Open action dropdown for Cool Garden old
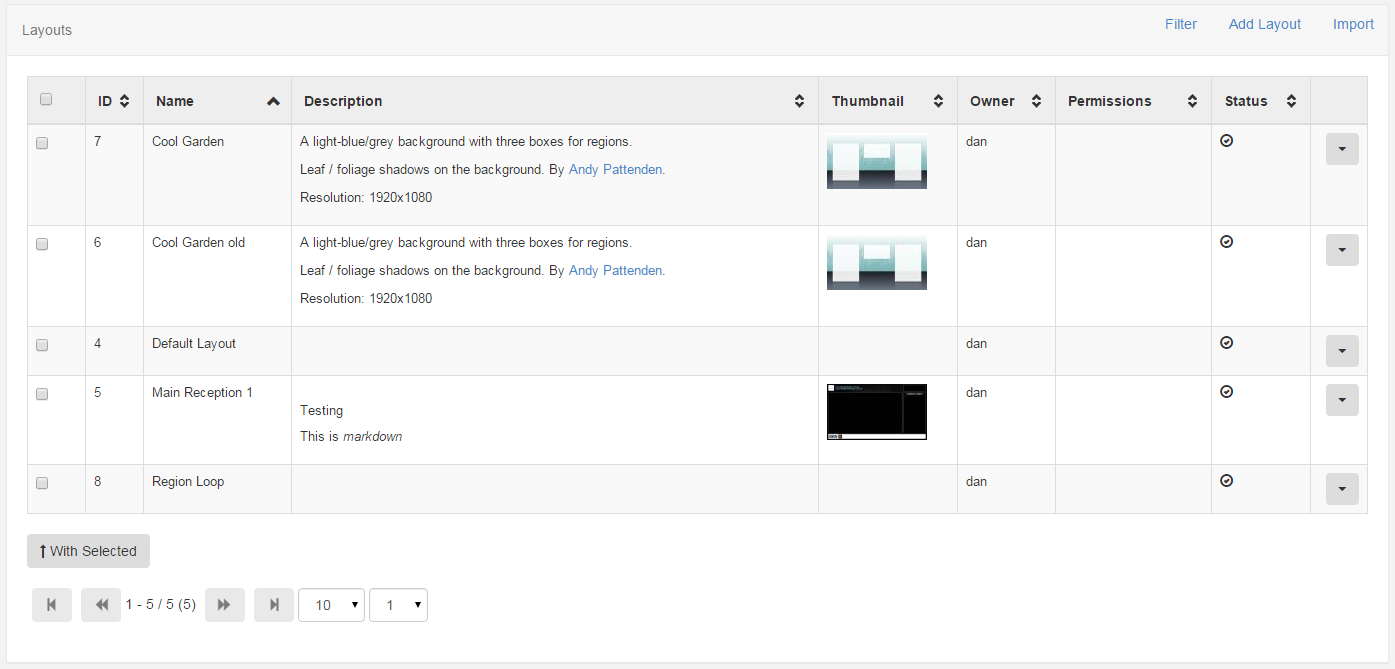 [x=1342, y=250]
